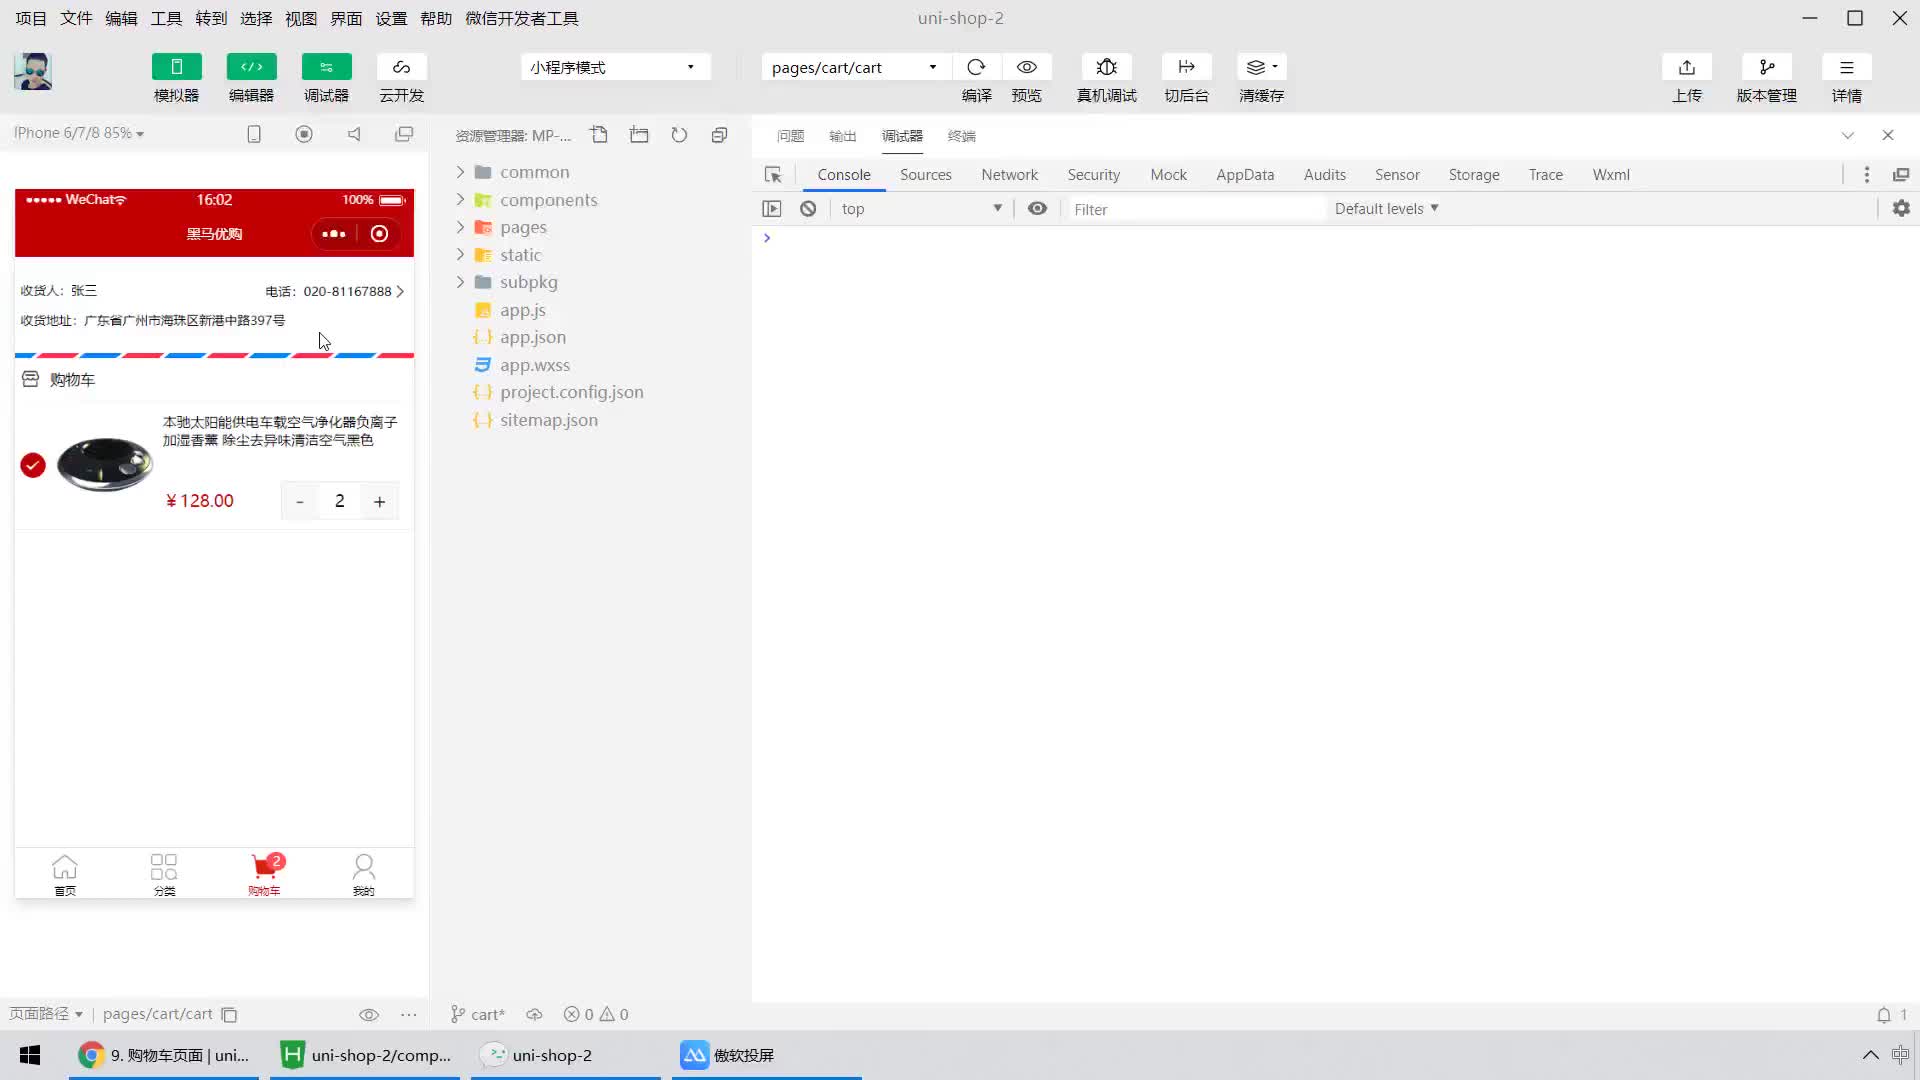Screen dimensions: 1920x1080
Task: Click increase quantity + button
Action: [x=380, y=500]
